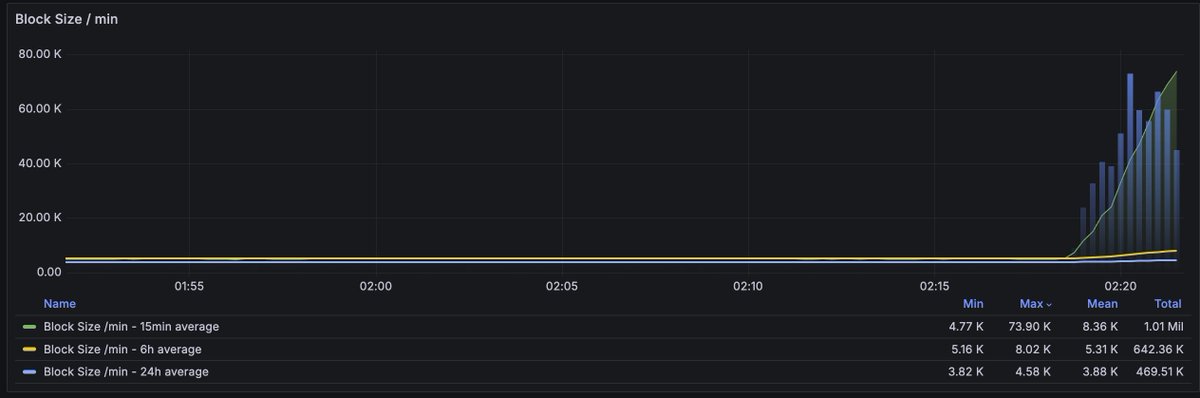Click the 60.00 K y-axis label
The height and width of the screenshot is (398, 1200).
point(40,109)
